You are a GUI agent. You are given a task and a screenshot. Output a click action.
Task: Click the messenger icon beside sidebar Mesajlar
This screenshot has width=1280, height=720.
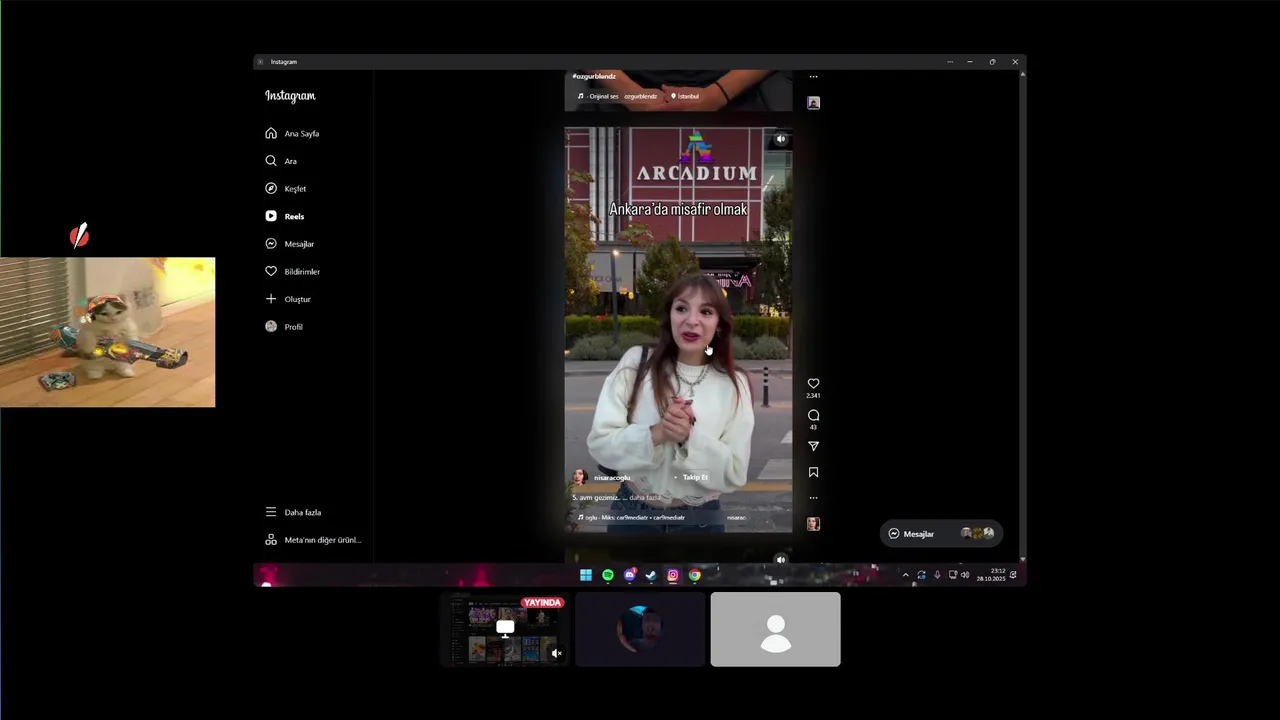(271, 244)
